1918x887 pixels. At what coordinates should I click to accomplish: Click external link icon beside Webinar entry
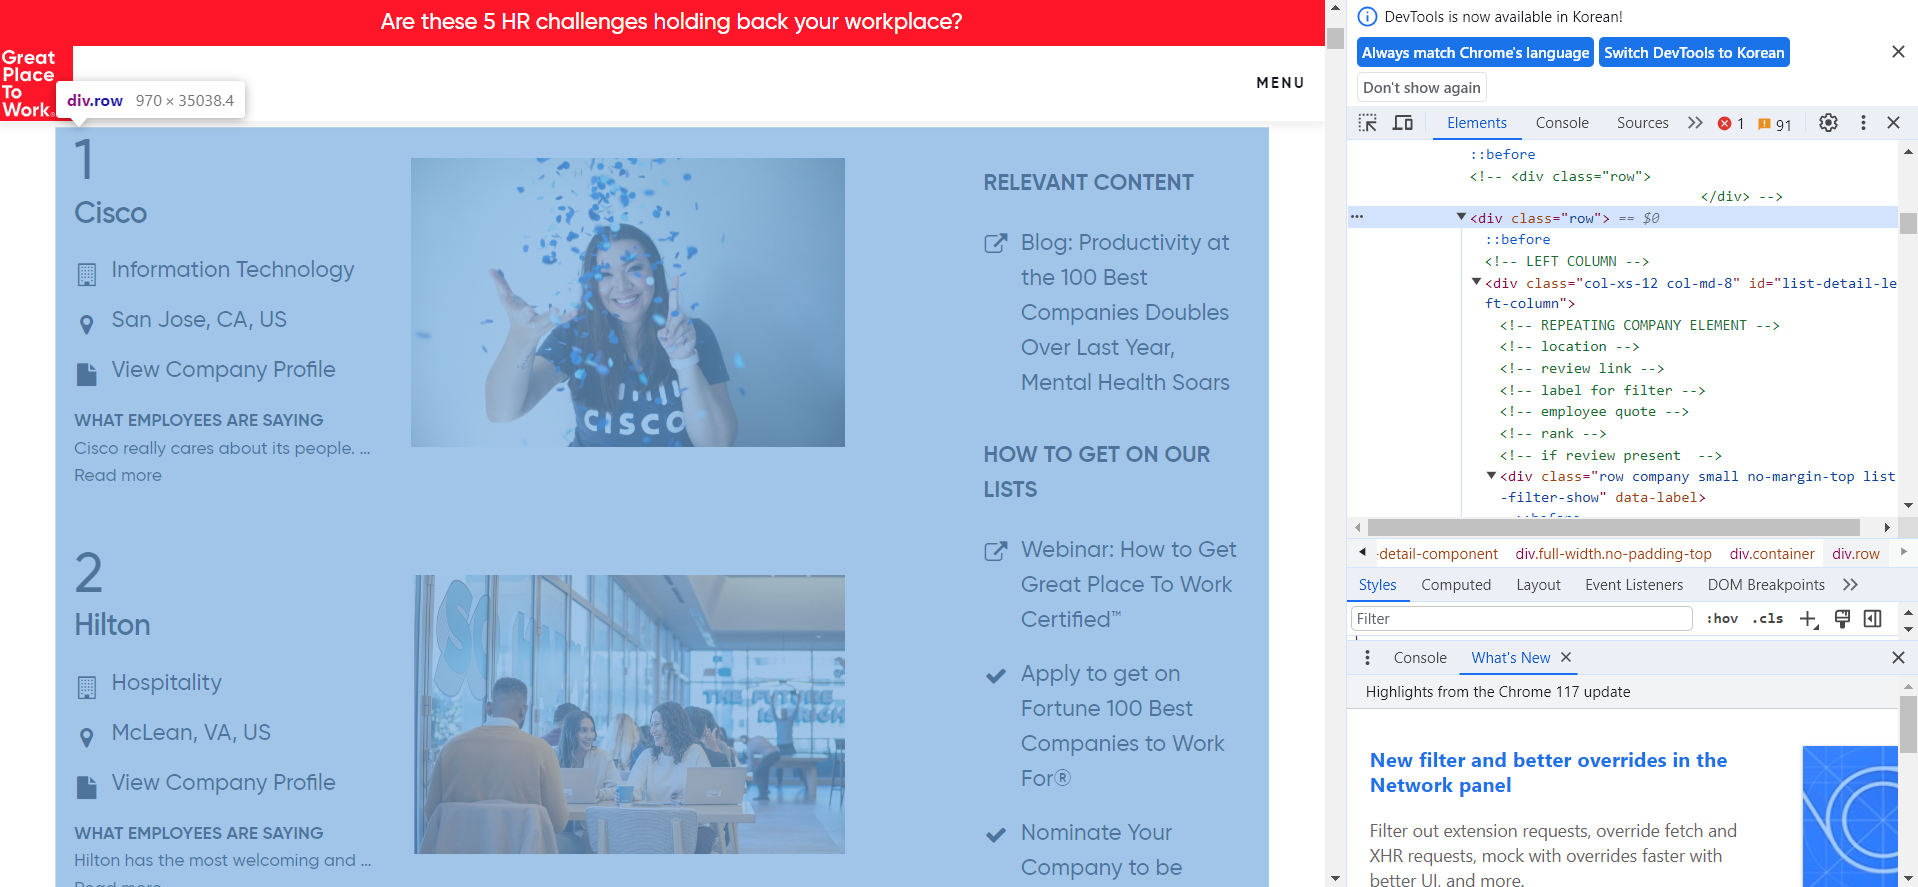995,550
